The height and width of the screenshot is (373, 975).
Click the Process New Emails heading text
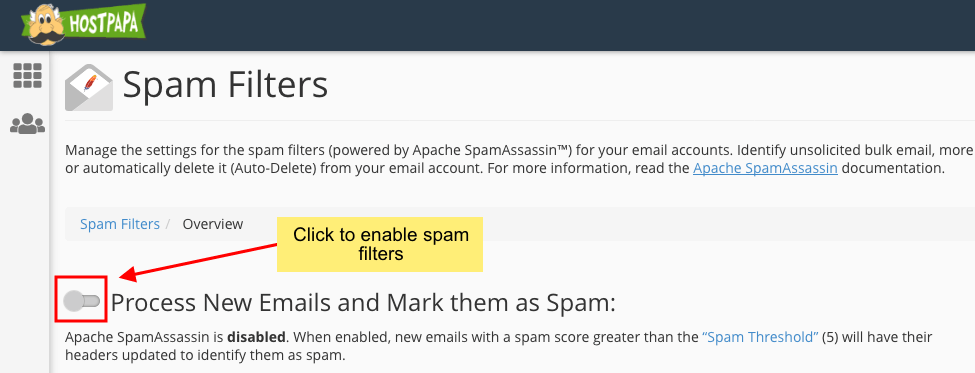tap(363, 303)
